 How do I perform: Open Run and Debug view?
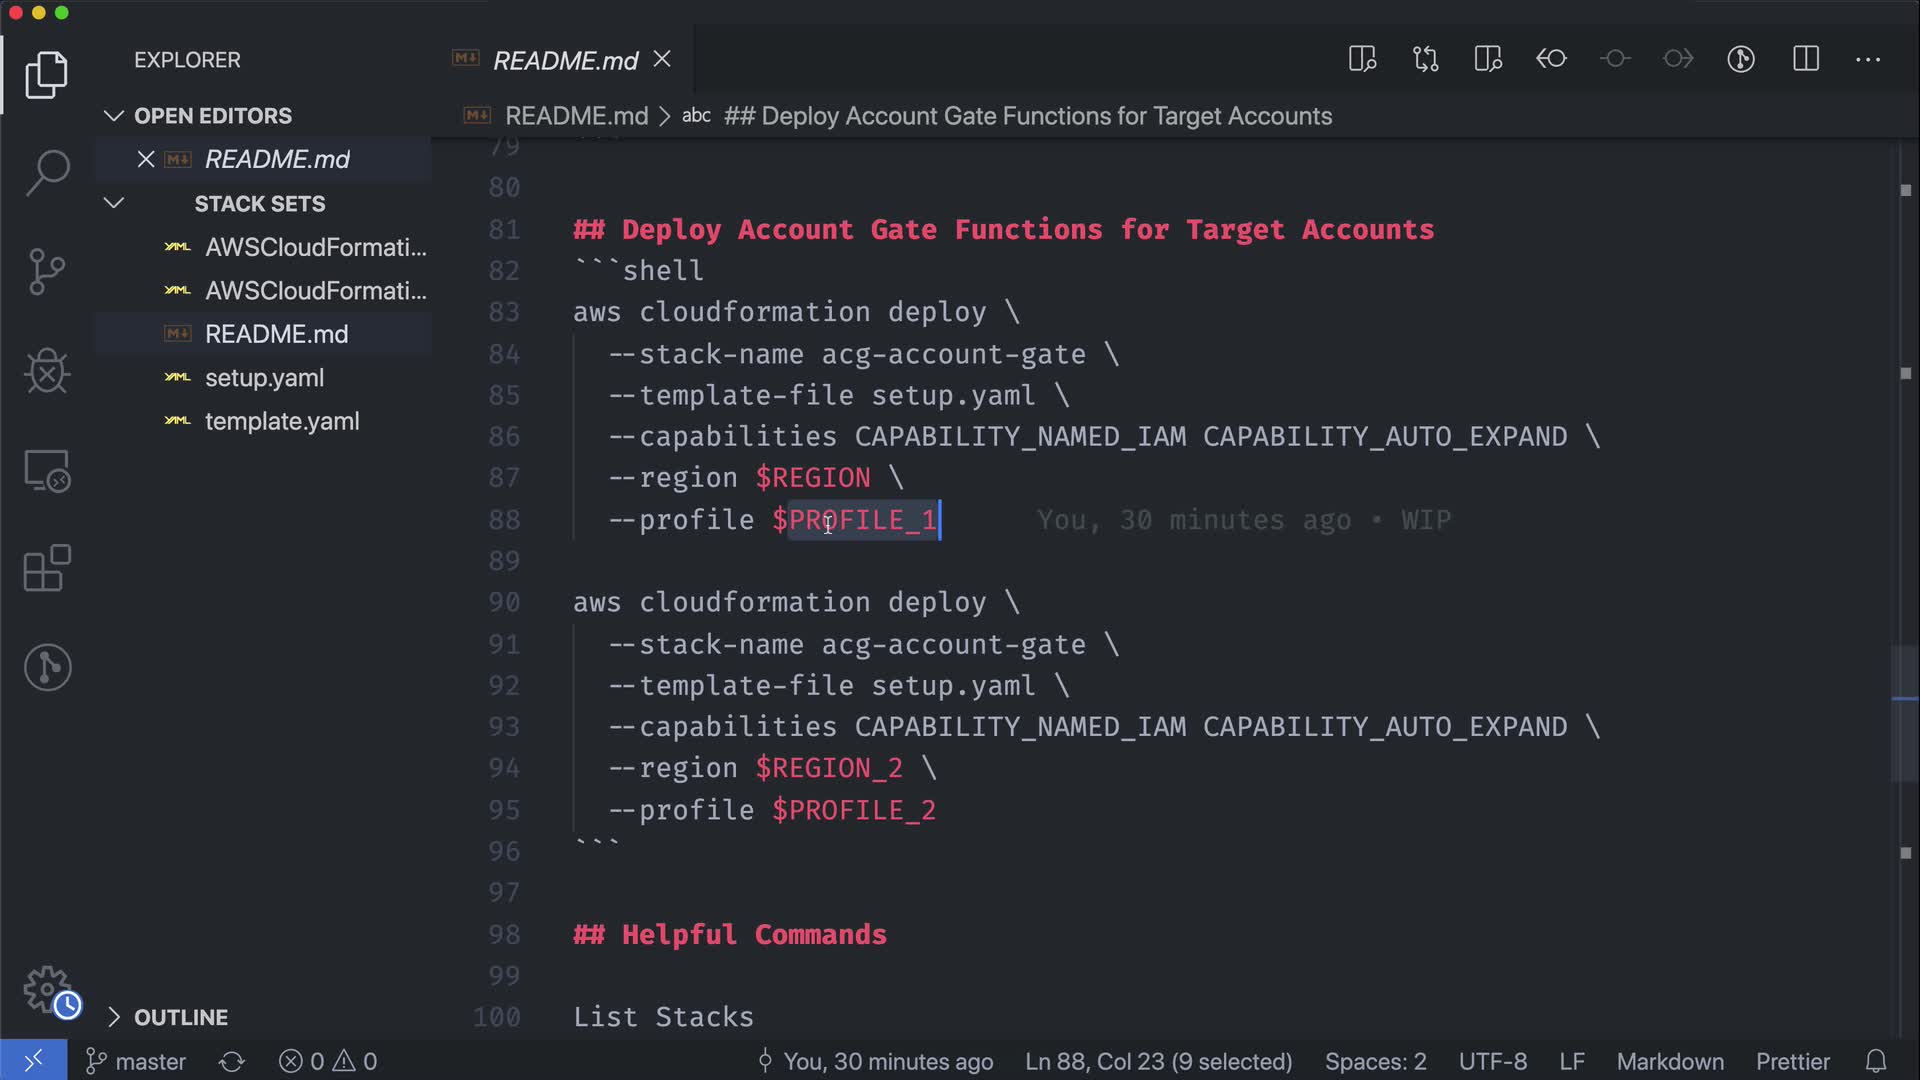[x=47, y=371]
